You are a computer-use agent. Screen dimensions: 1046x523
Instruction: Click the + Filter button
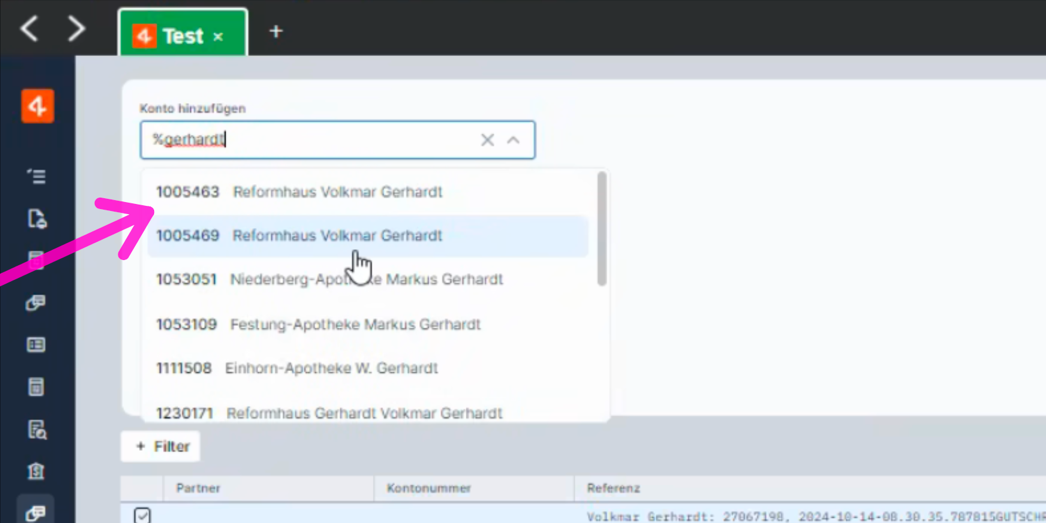[161, 446]
